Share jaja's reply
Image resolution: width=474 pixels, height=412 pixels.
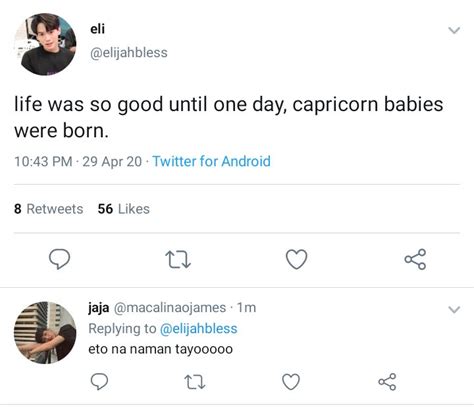pyautogui.click(x=387, y=382)
